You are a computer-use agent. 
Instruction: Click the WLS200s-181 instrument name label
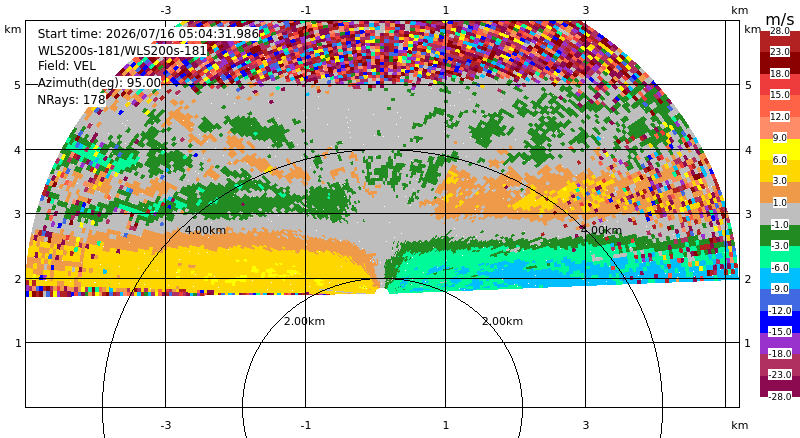pos(122,51)
